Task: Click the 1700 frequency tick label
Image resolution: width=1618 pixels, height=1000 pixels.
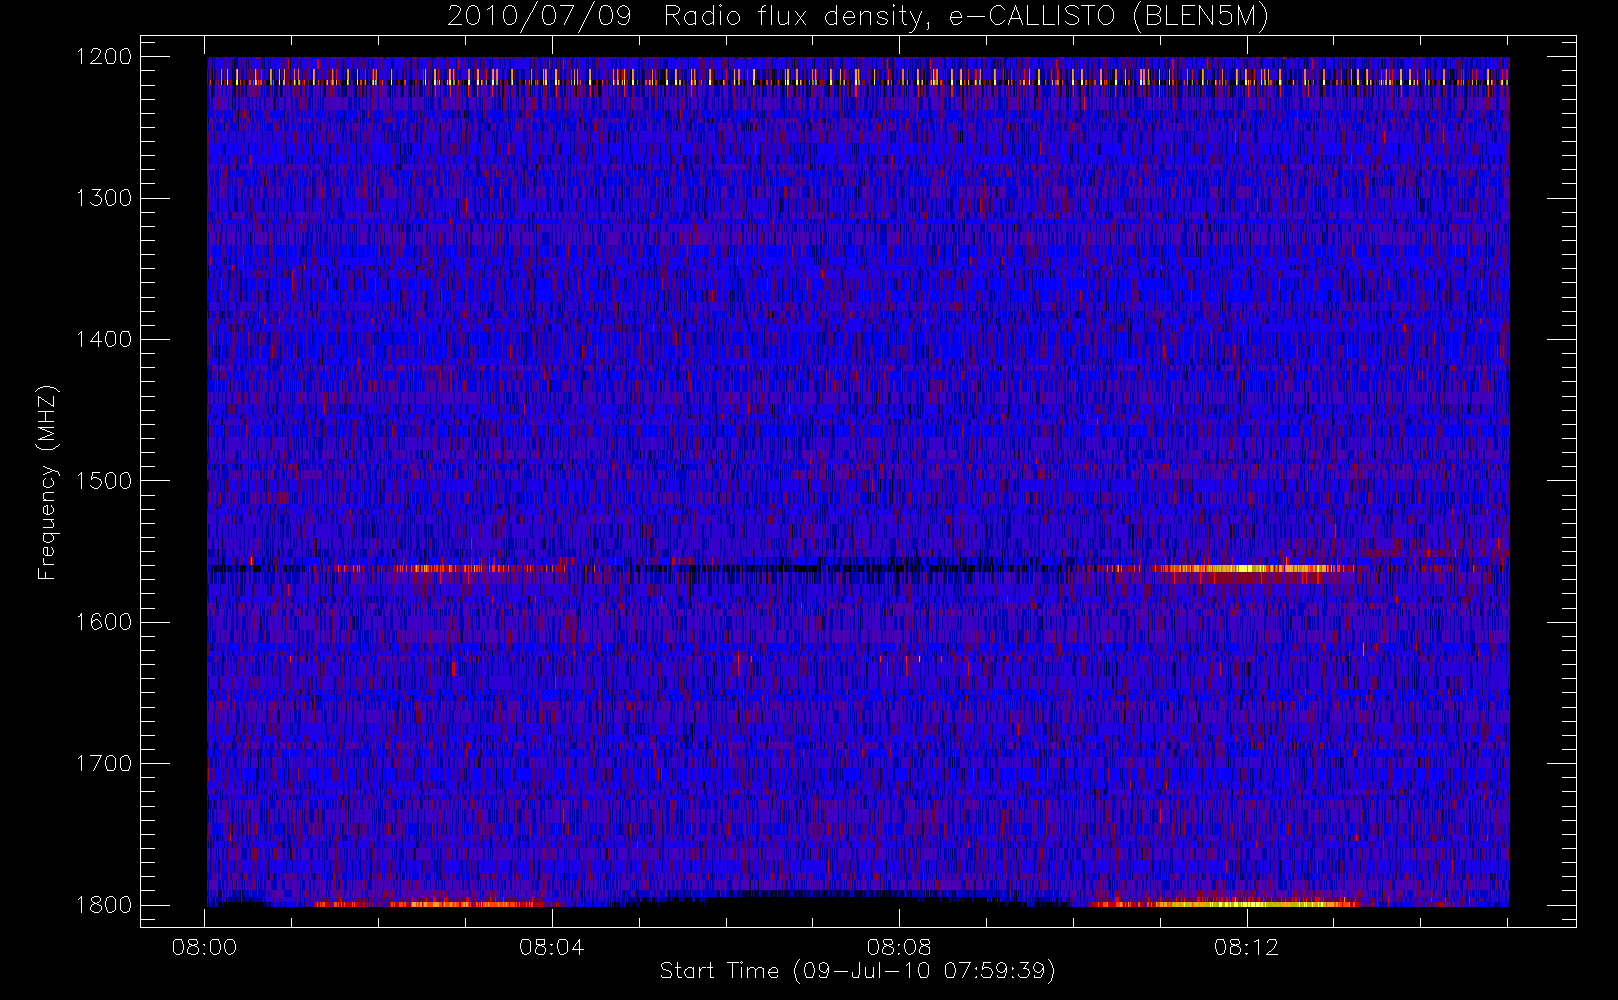Action: click(104, 764)
